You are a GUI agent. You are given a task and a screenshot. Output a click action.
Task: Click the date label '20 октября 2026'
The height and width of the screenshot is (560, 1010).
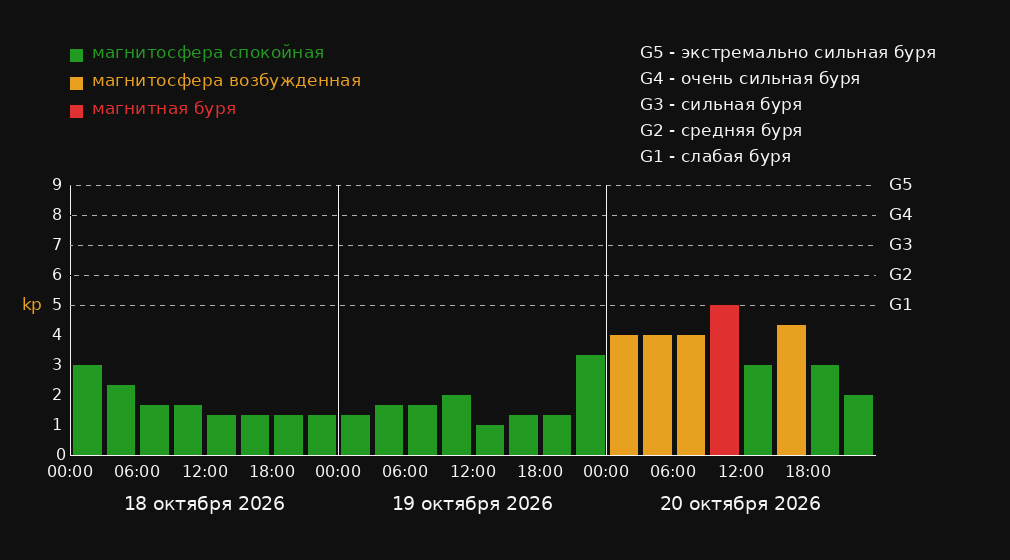(x=740, y=504)
